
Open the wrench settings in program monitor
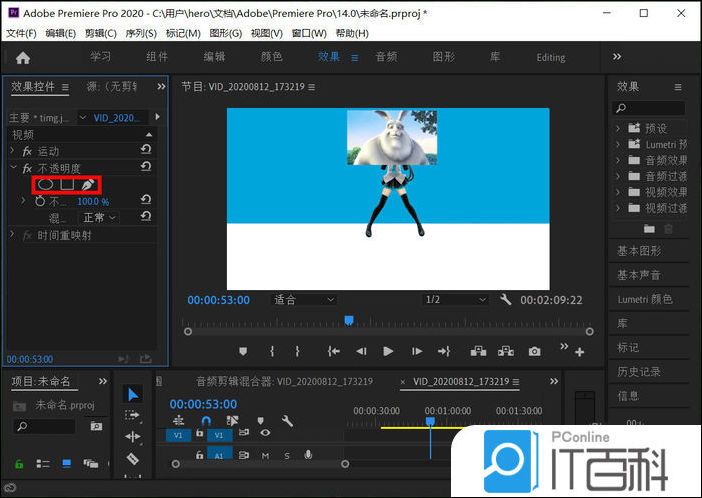pyautogui.click(x=506, y=300)
